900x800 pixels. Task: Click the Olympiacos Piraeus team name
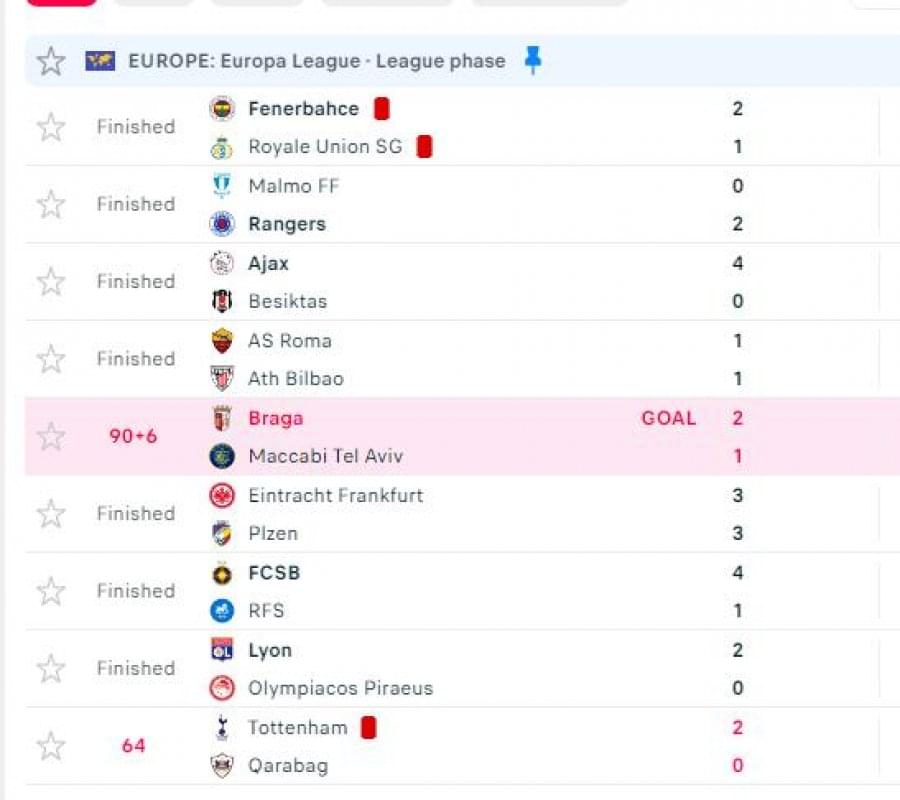click(340, 688)
